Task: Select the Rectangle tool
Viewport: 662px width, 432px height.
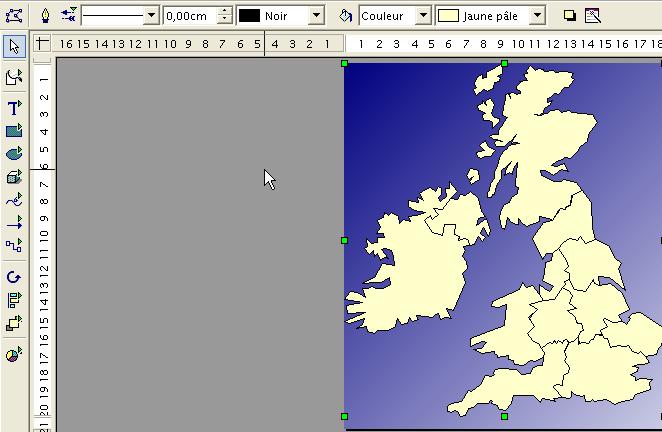Action: 14,130
